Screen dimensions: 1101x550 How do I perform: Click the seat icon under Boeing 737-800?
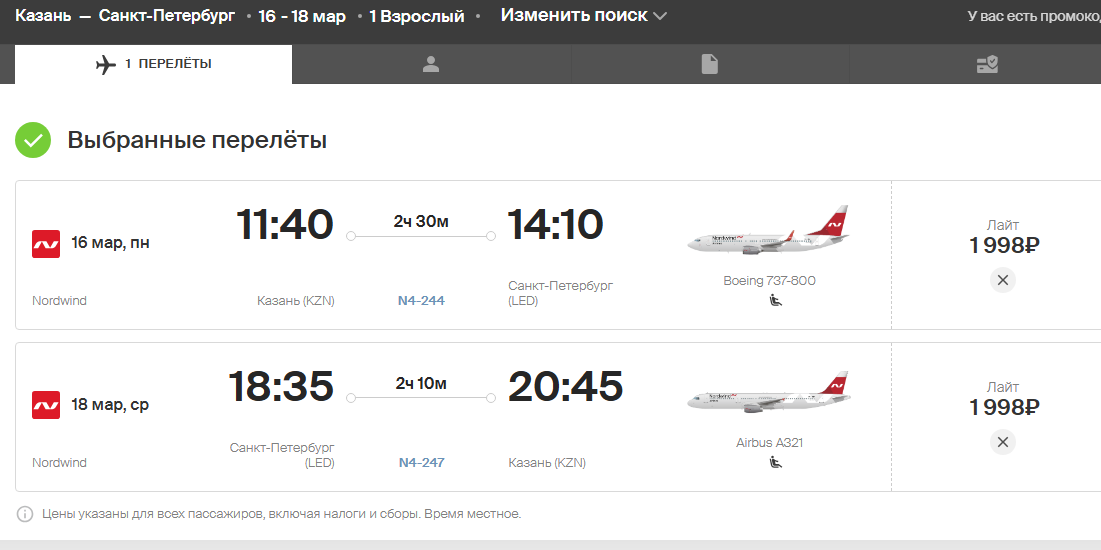[x=776, y=300]
